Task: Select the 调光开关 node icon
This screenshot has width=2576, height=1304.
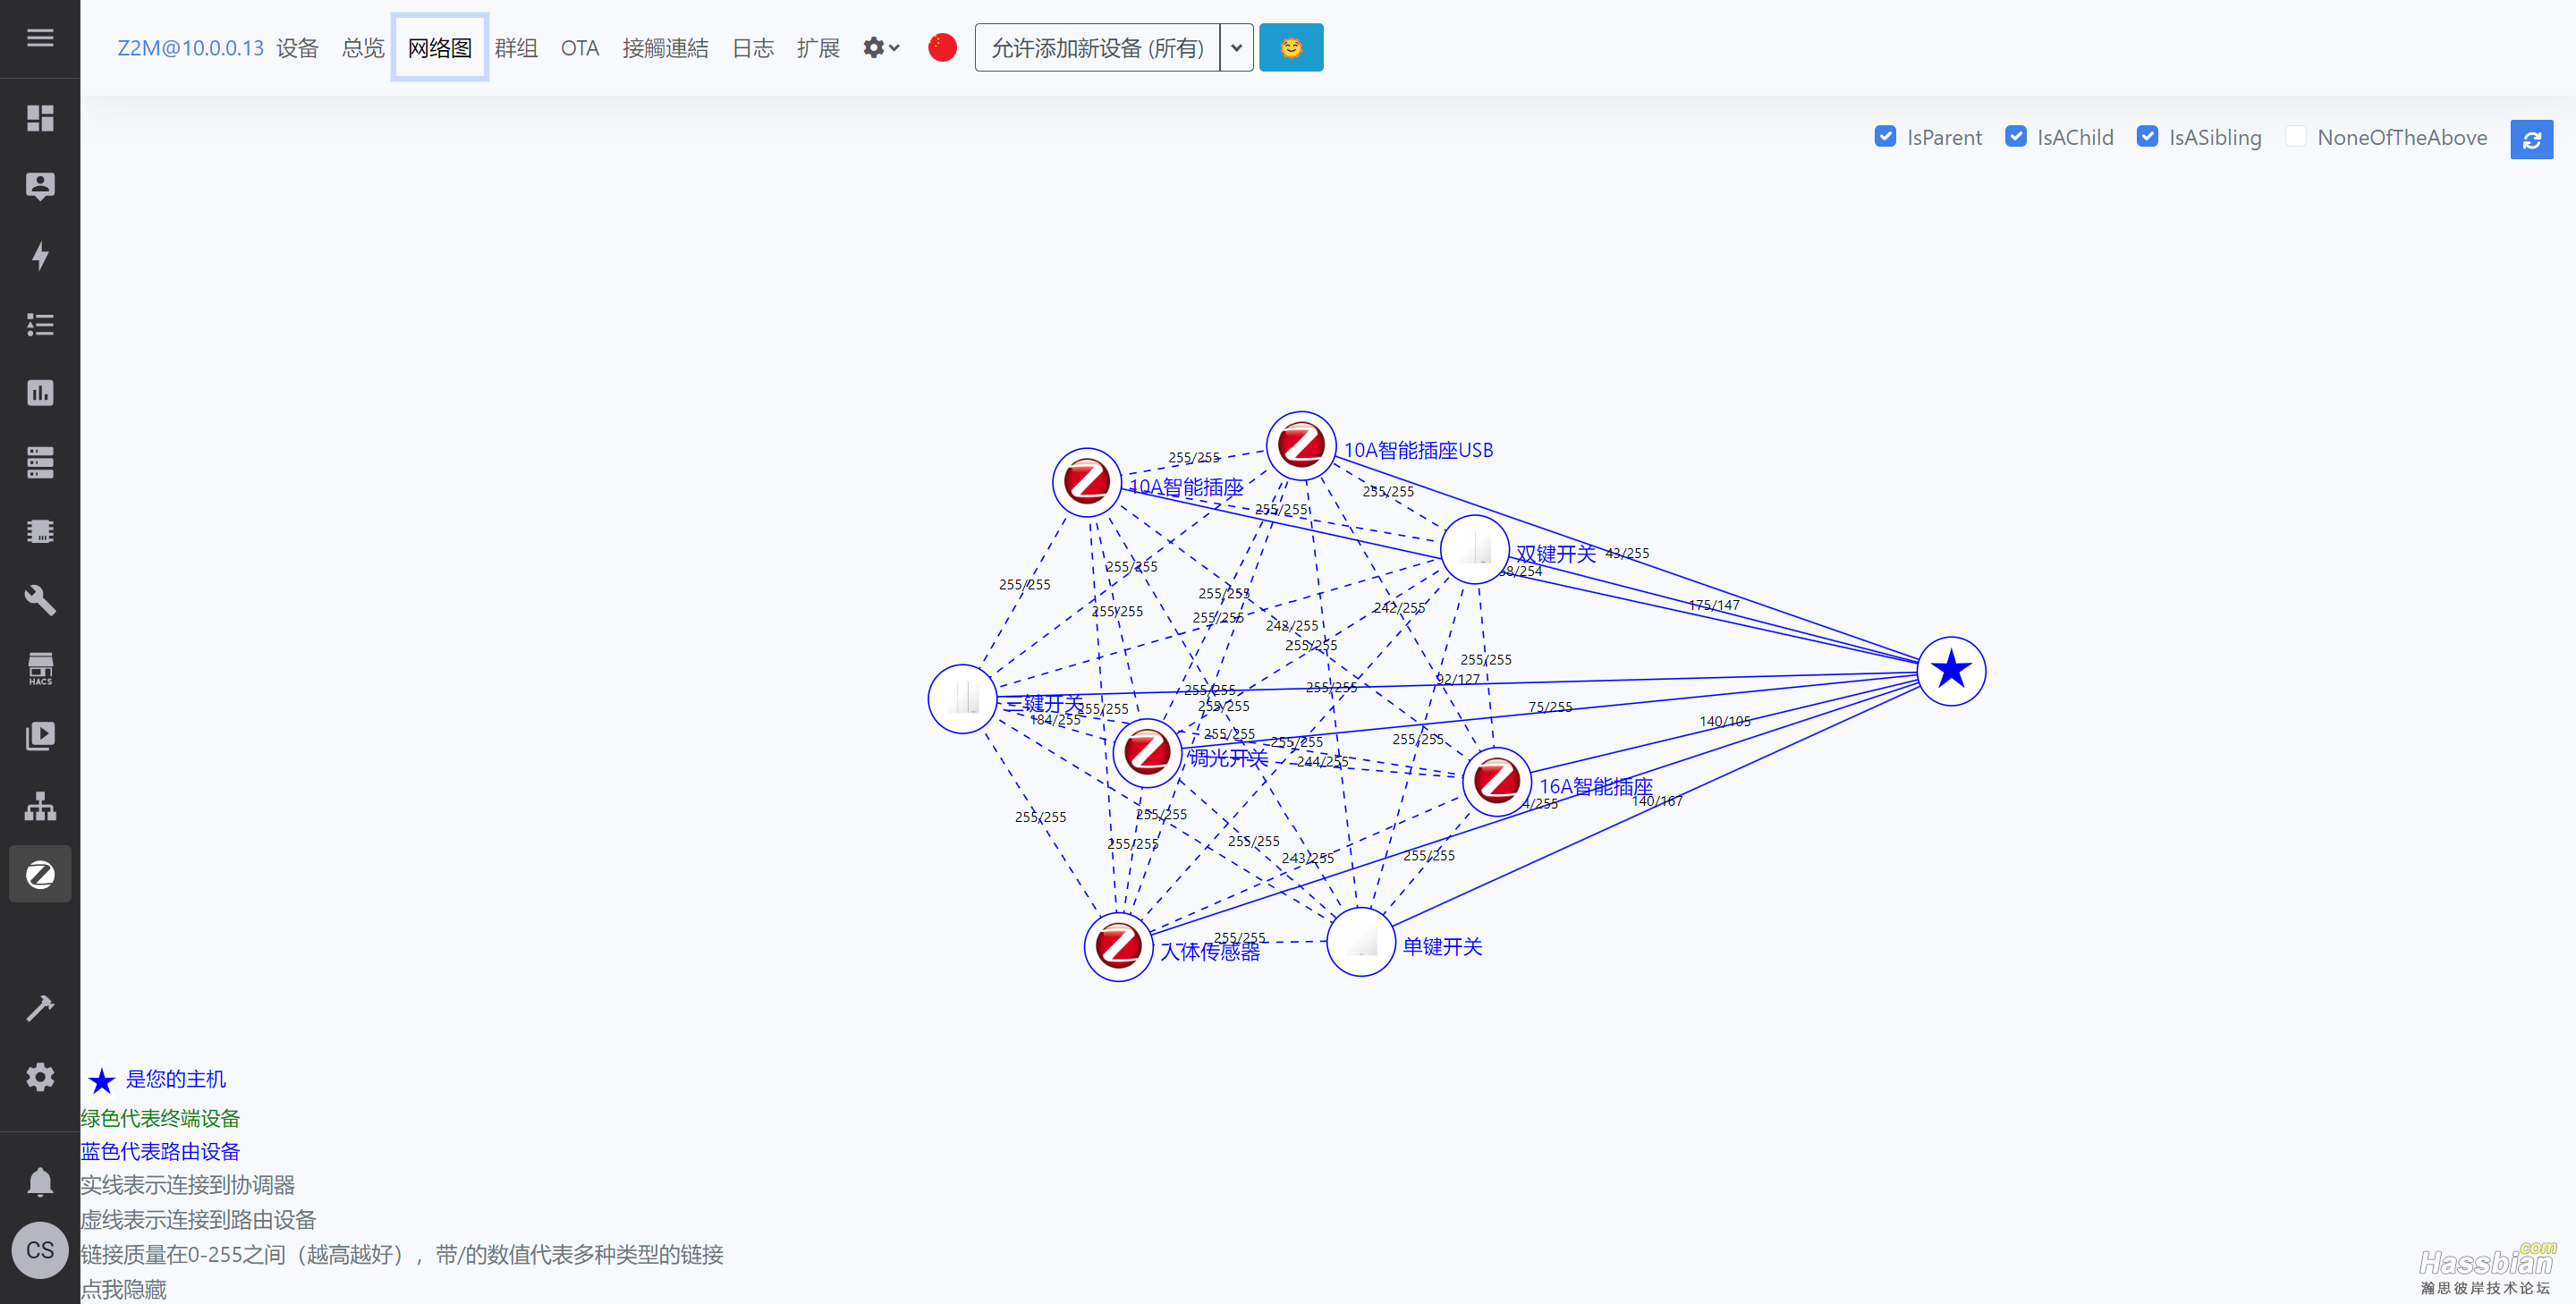Action: pos(1147,752)
